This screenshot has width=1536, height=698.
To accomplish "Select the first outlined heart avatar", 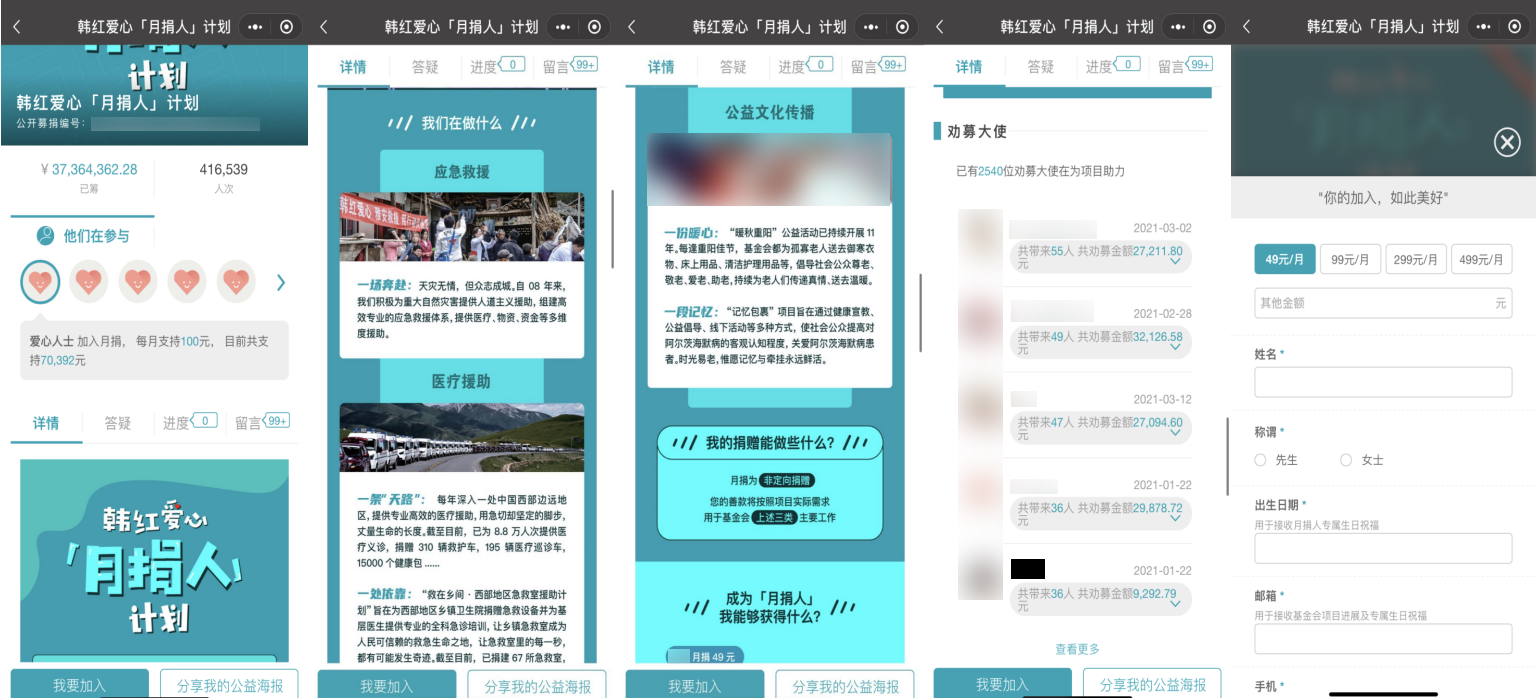I will click(40, 282).
